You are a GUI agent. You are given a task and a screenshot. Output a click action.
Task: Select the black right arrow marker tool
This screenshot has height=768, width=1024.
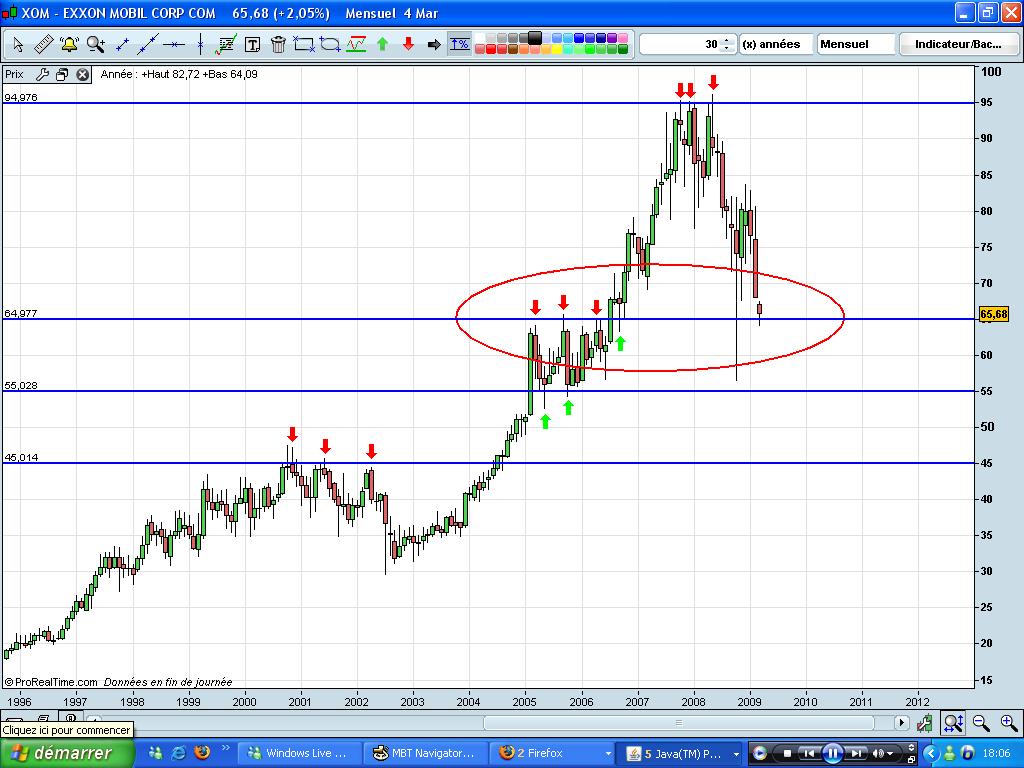[x=434, y=44]
